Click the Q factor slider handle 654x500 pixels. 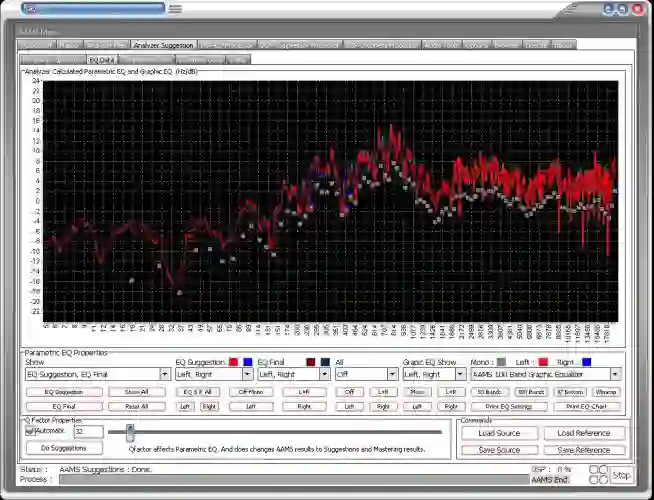tap(130, 433)
